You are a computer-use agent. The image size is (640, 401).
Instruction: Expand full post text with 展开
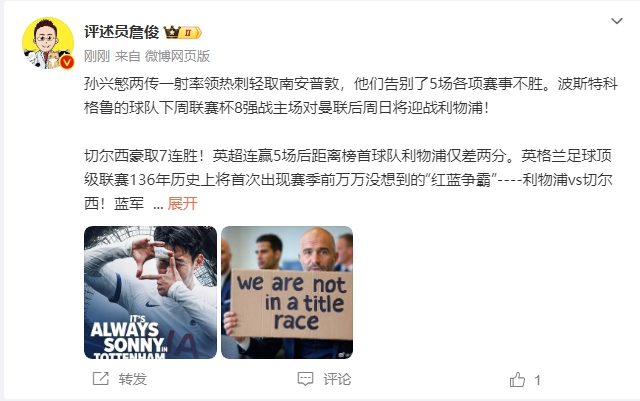tap(182, 203)
